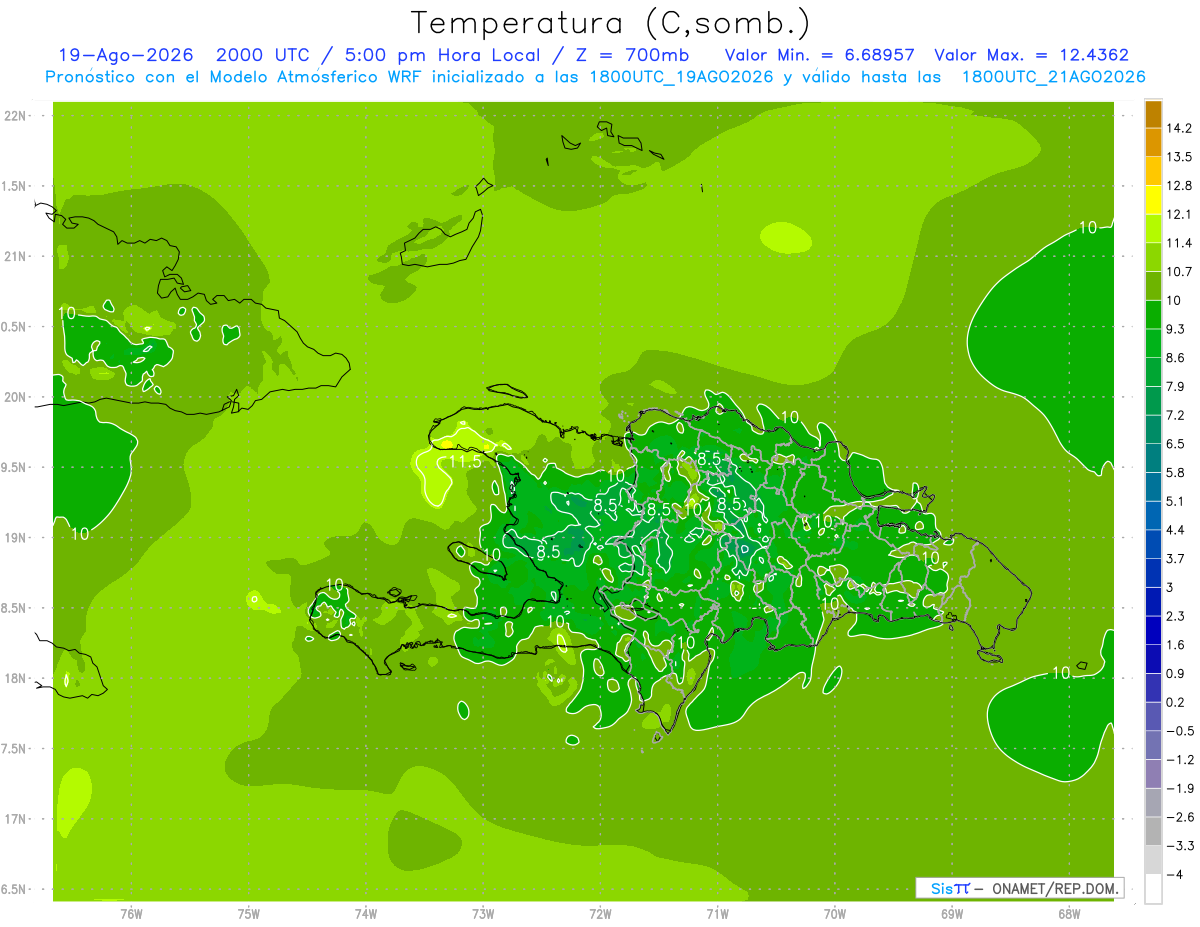Image resolution: width=1200 pixels, height=927 pixels.
Task: Click the "69W" longitude axis label
Action: click(x=952, y=913)
